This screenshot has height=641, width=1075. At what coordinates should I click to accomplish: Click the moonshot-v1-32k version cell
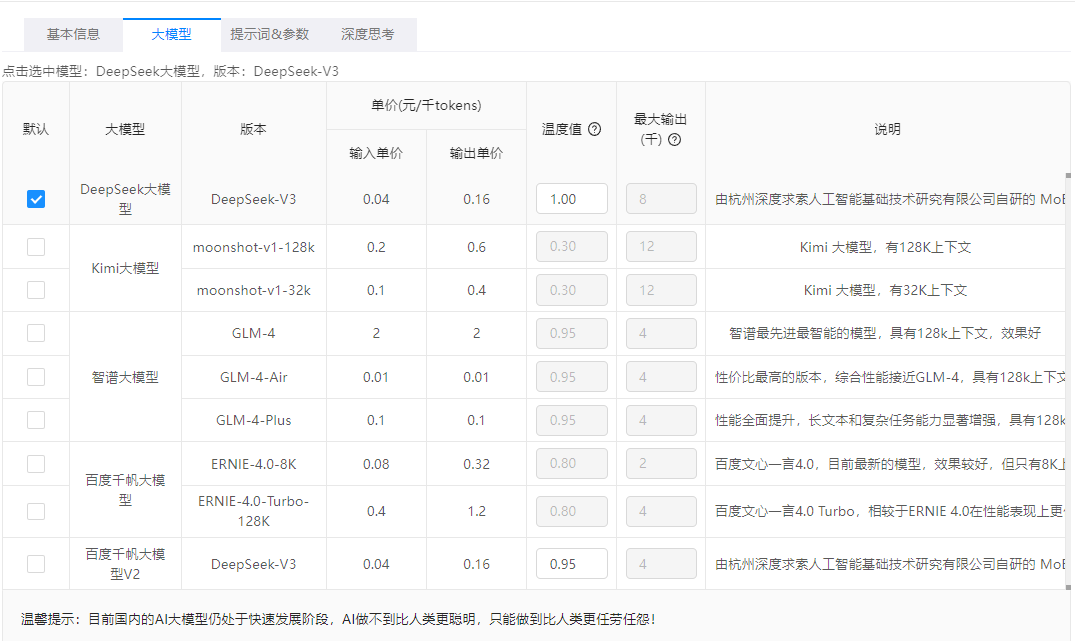click(254, 290)
